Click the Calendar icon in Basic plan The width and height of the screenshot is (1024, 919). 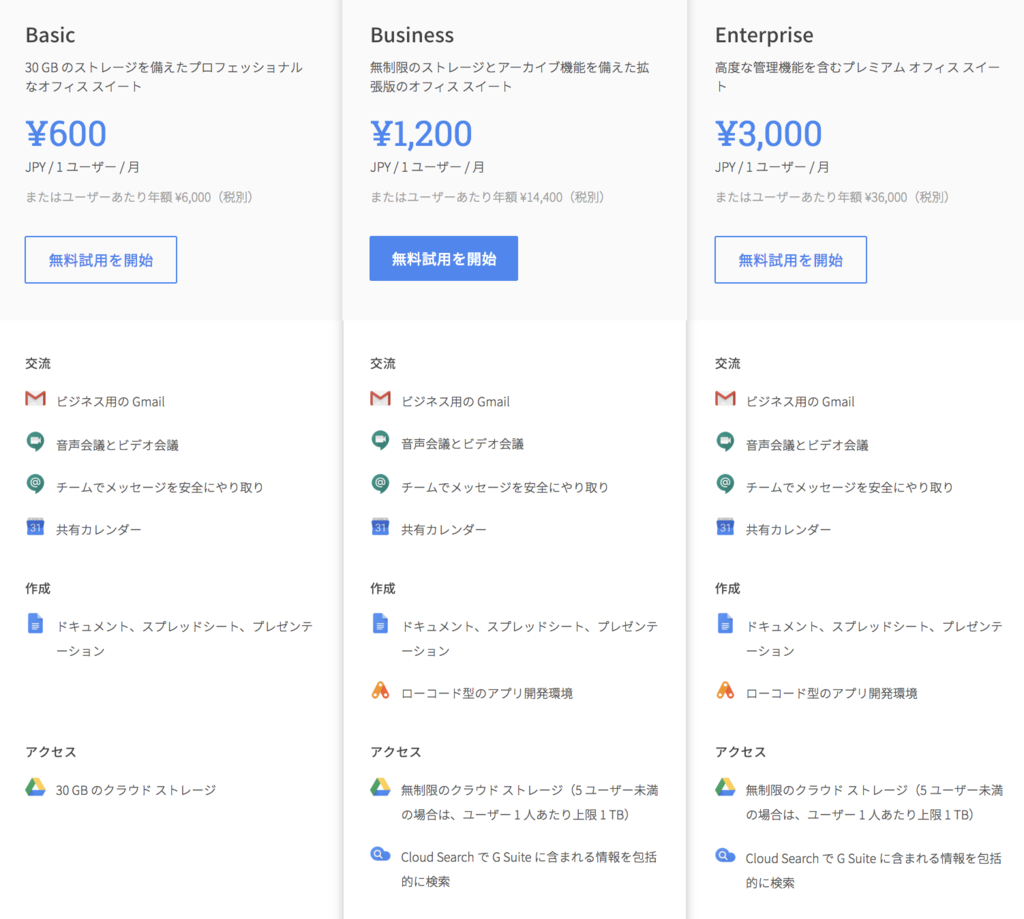[35, 526]
